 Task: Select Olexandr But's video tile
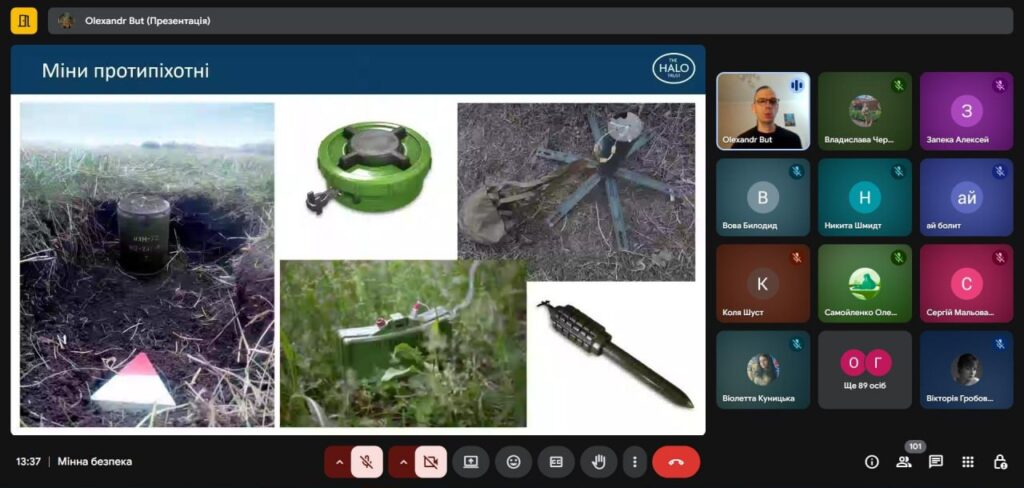click(763, 111)
